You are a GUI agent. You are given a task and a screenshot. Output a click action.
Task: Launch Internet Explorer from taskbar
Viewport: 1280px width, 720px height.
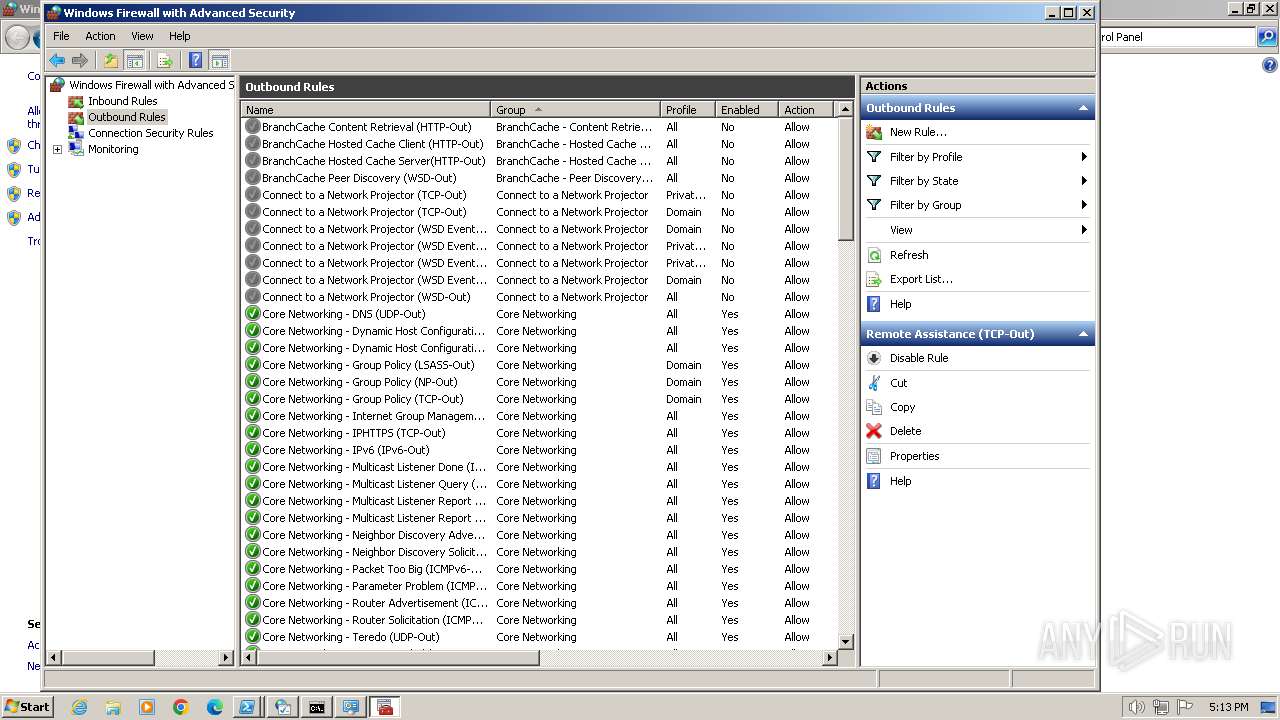pos(79,707)
